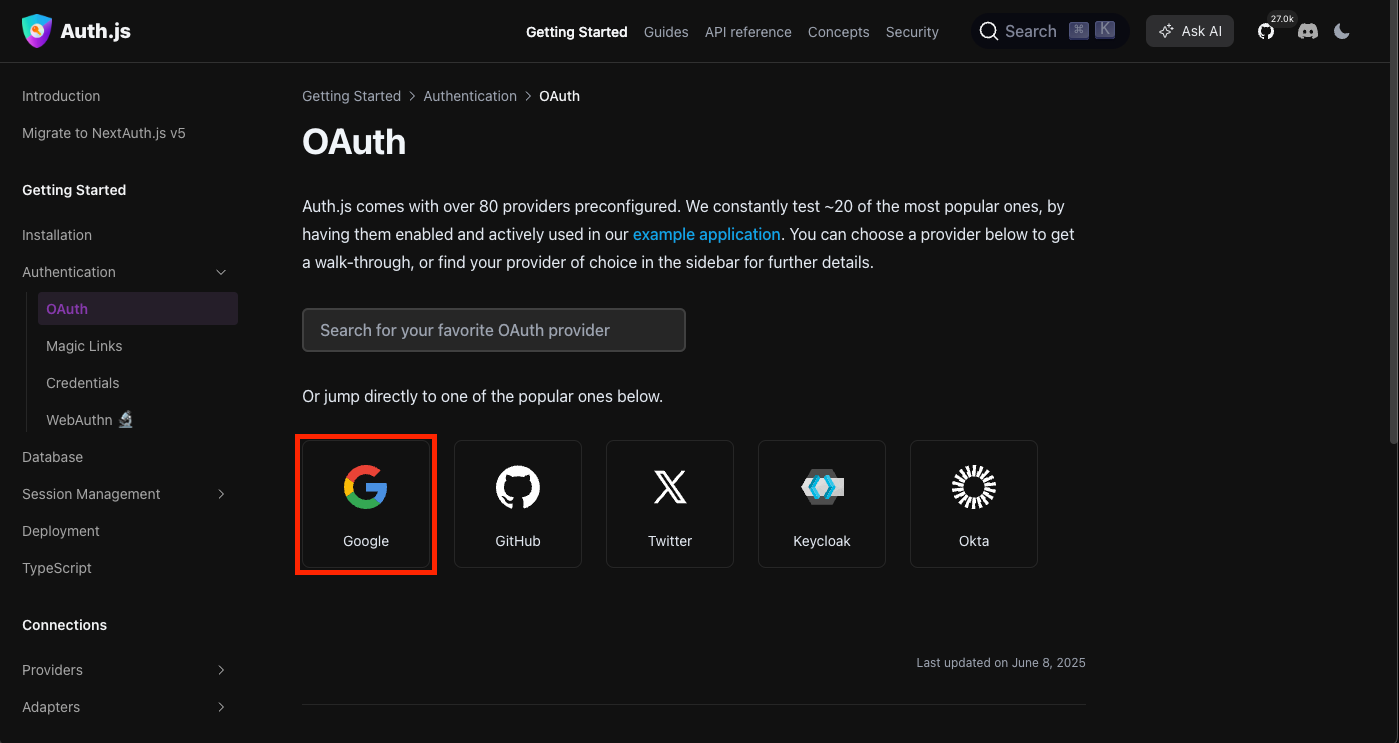Viewport: 1399px width, 743px height.
Task: Expand the Session Management chevron
Action: [x=221, y=494]
